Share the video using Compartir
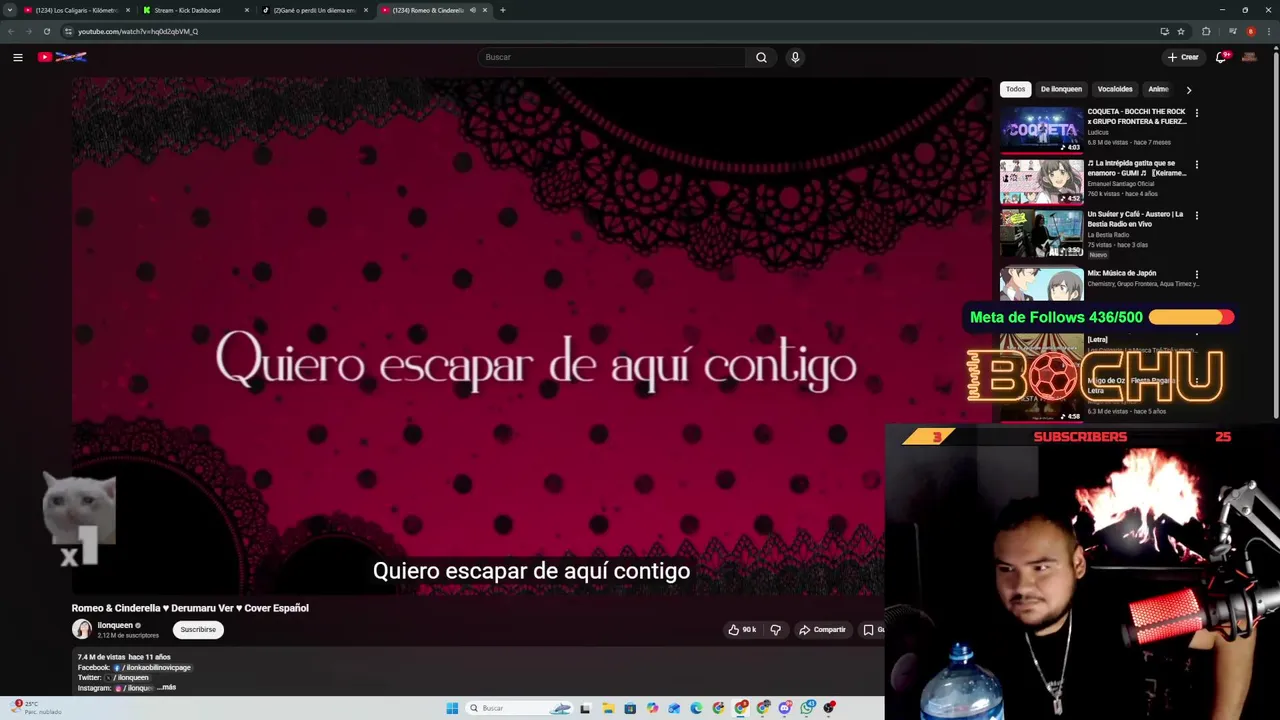 point(822,630)
